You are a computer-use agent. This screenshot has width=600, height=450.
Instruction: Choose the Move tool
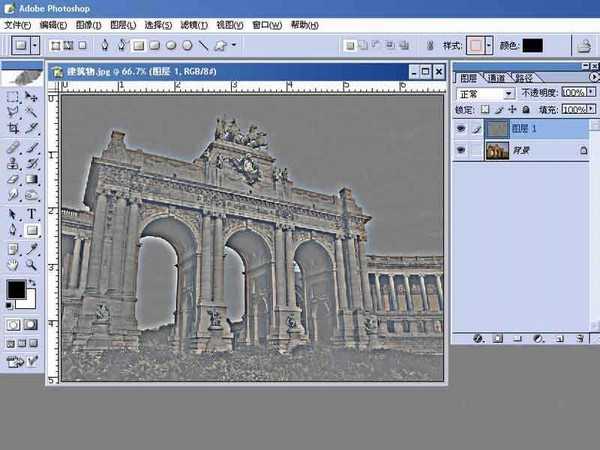tap(32, 97)
